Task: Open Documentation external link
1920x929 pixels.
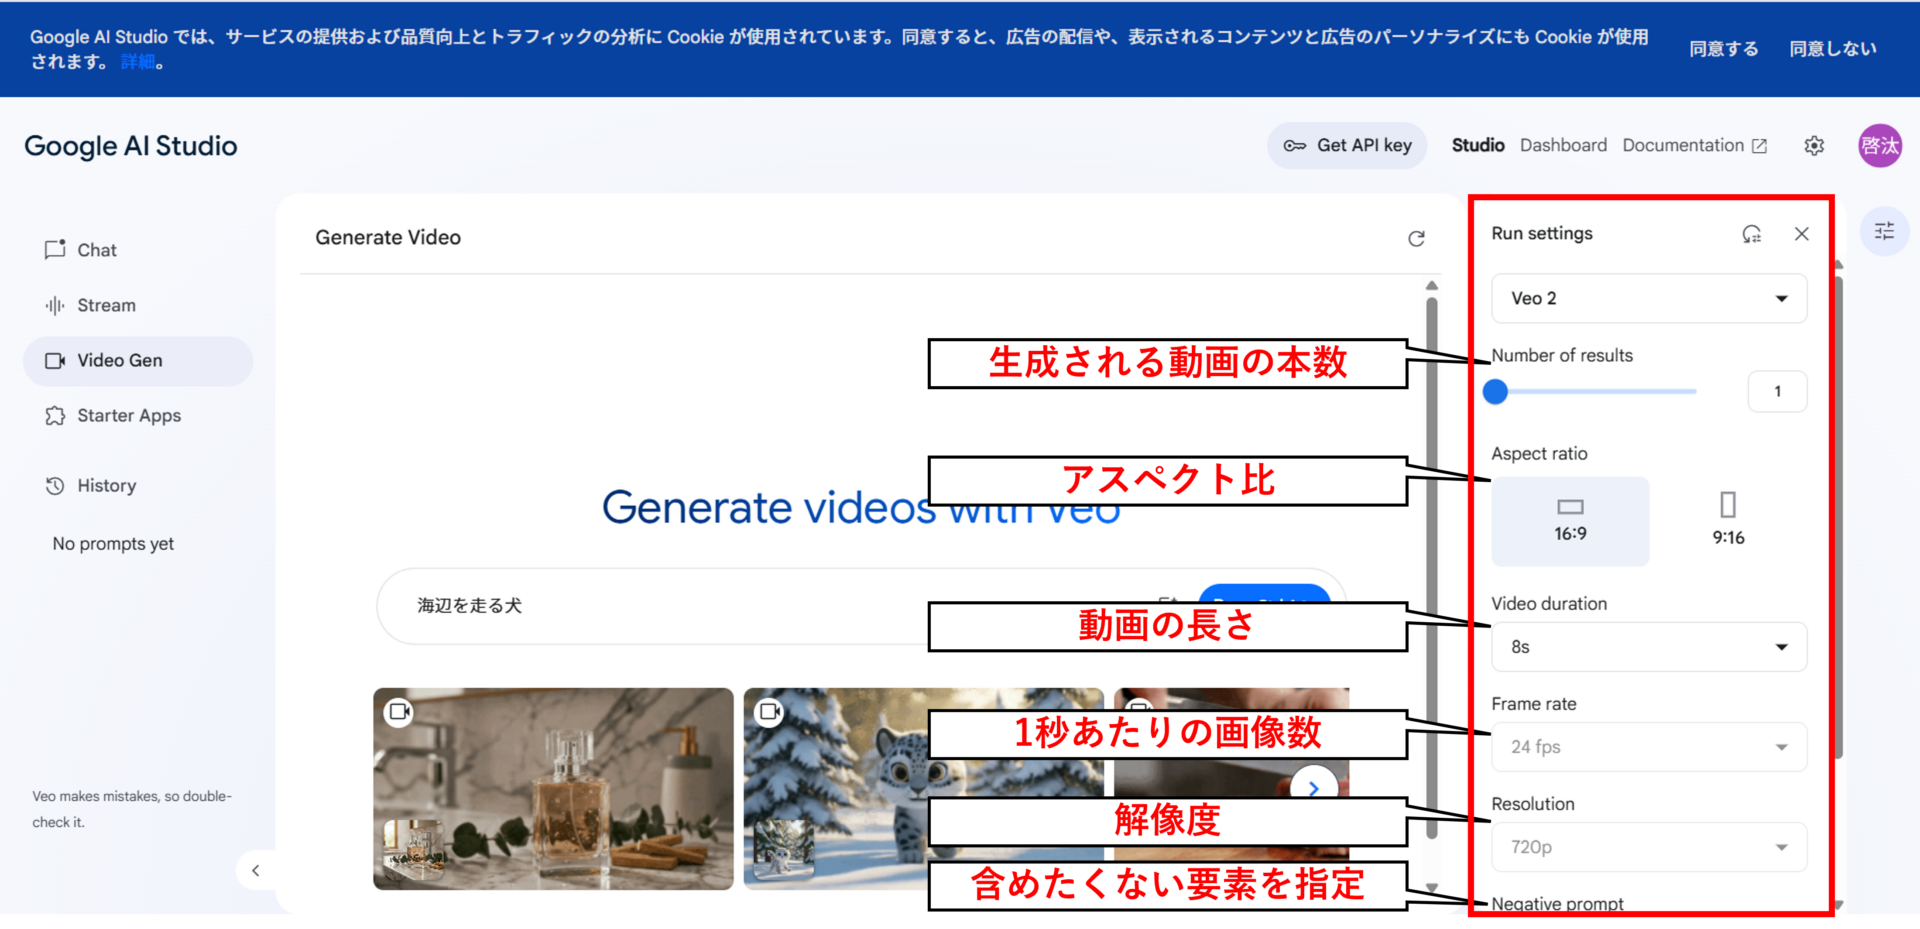Action: pyautogui.click(x=1695, y=146)
